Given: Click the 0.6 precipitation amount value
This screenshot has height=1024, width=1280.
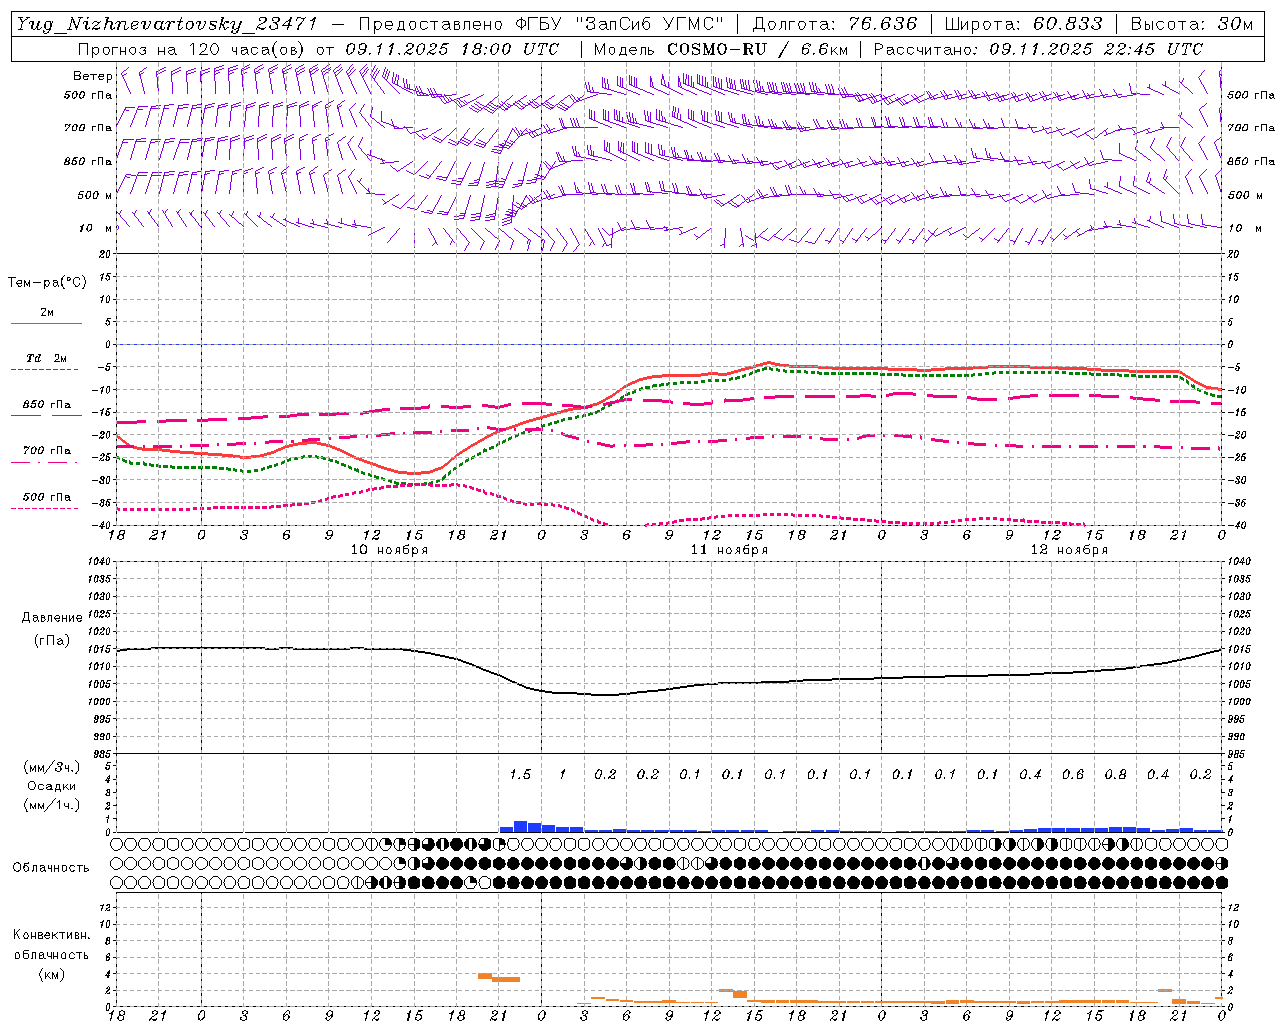Looking at the screenshot, I should tap(1073, 775).
